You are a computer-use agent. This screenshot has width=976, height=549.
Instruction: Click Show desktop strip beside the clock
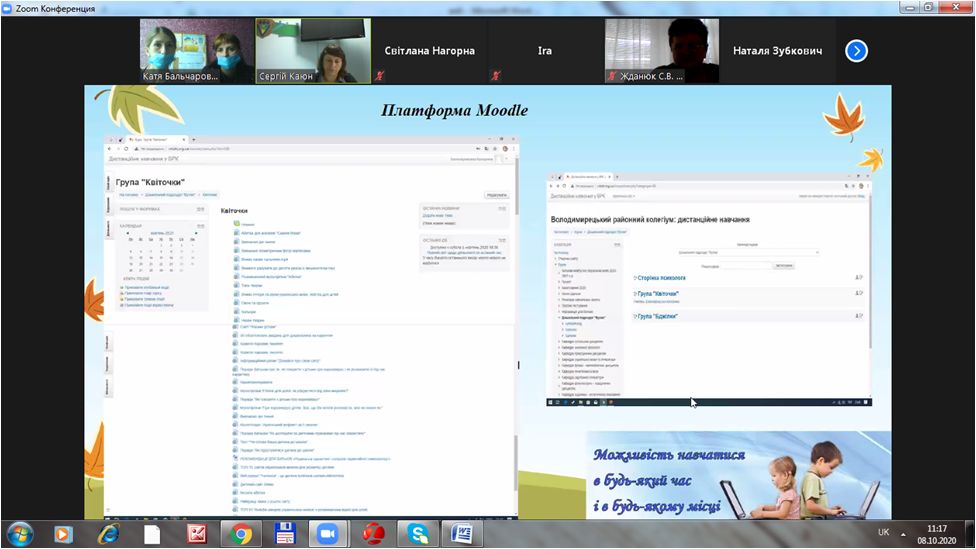[970, 534]
